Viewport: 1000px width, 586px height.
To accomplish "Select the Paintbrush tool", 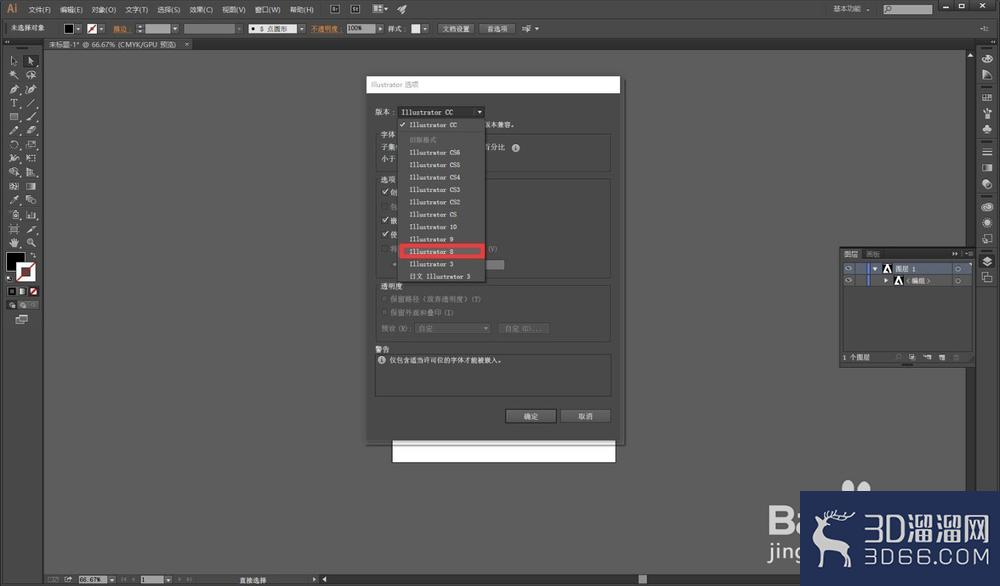I will [x=31, y=117].
